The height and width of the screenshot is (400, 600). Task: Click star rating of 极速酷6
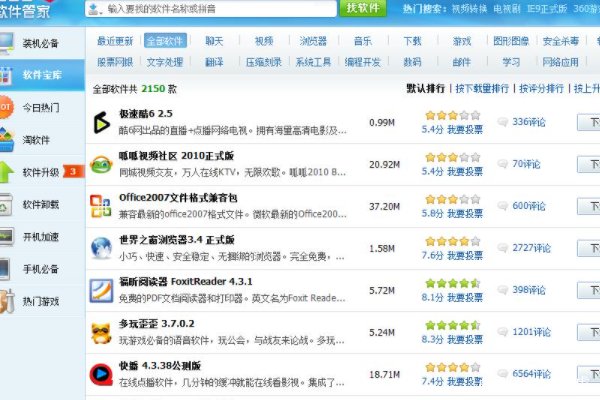pos(452,115)
